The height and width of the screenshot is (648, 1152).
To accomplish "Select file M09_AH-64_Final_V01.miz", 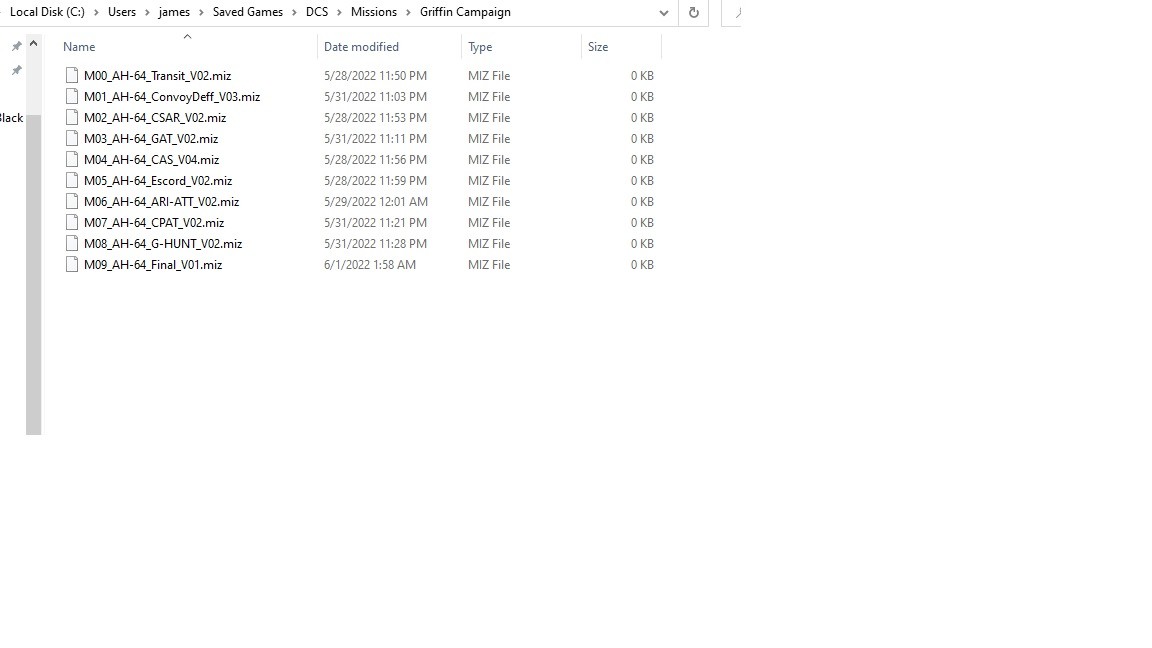I will click(153, 264).
